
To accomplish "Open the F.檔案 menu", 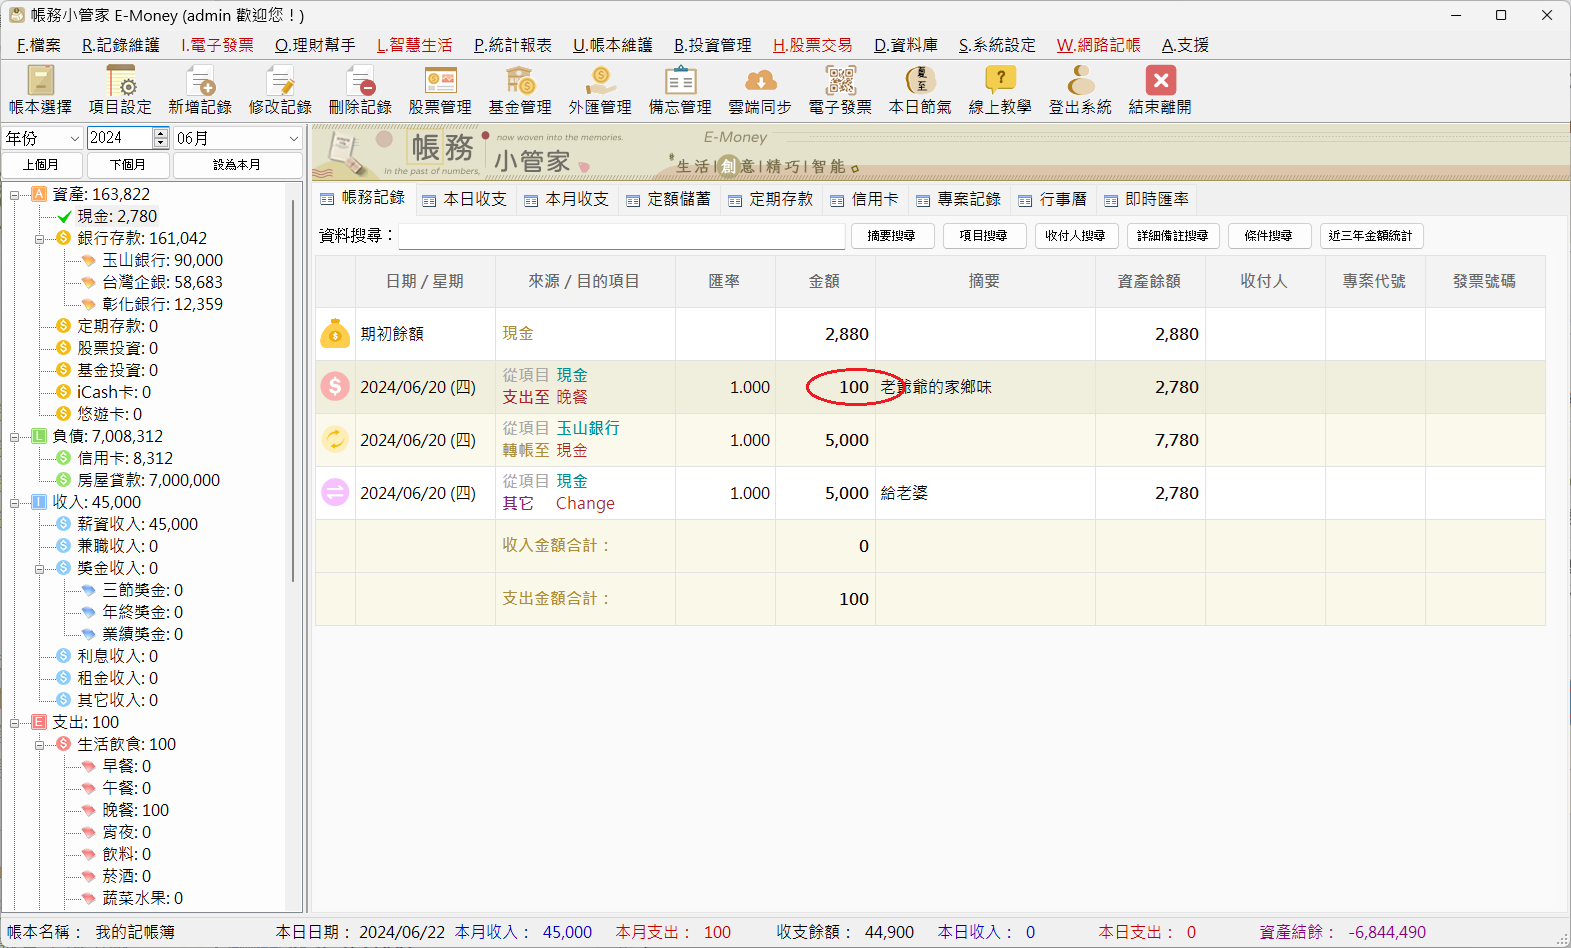I will pos(39,45).
